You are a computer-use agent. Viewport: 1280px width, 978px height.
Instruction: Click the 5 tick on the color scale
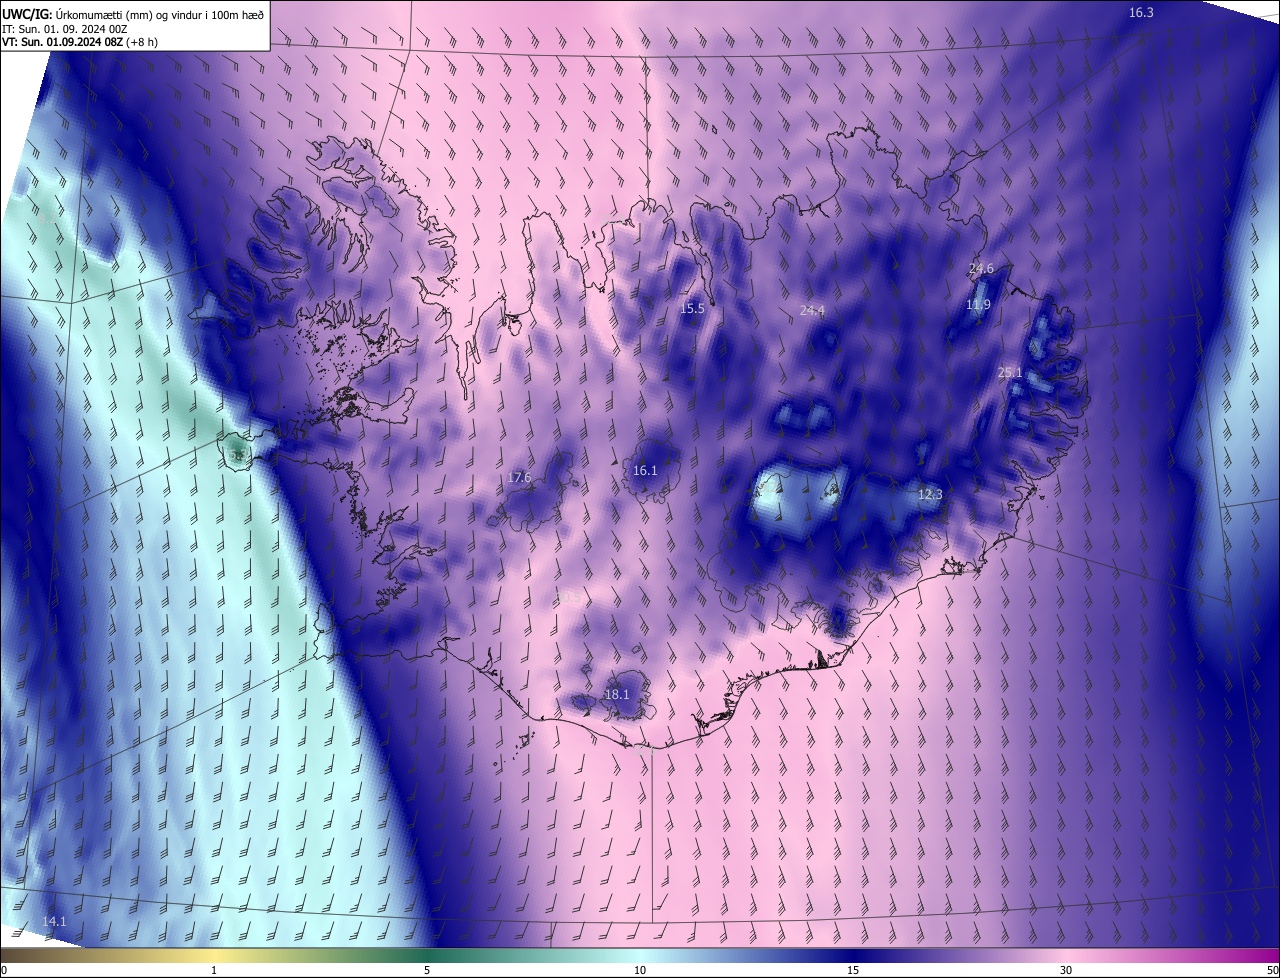427,970
